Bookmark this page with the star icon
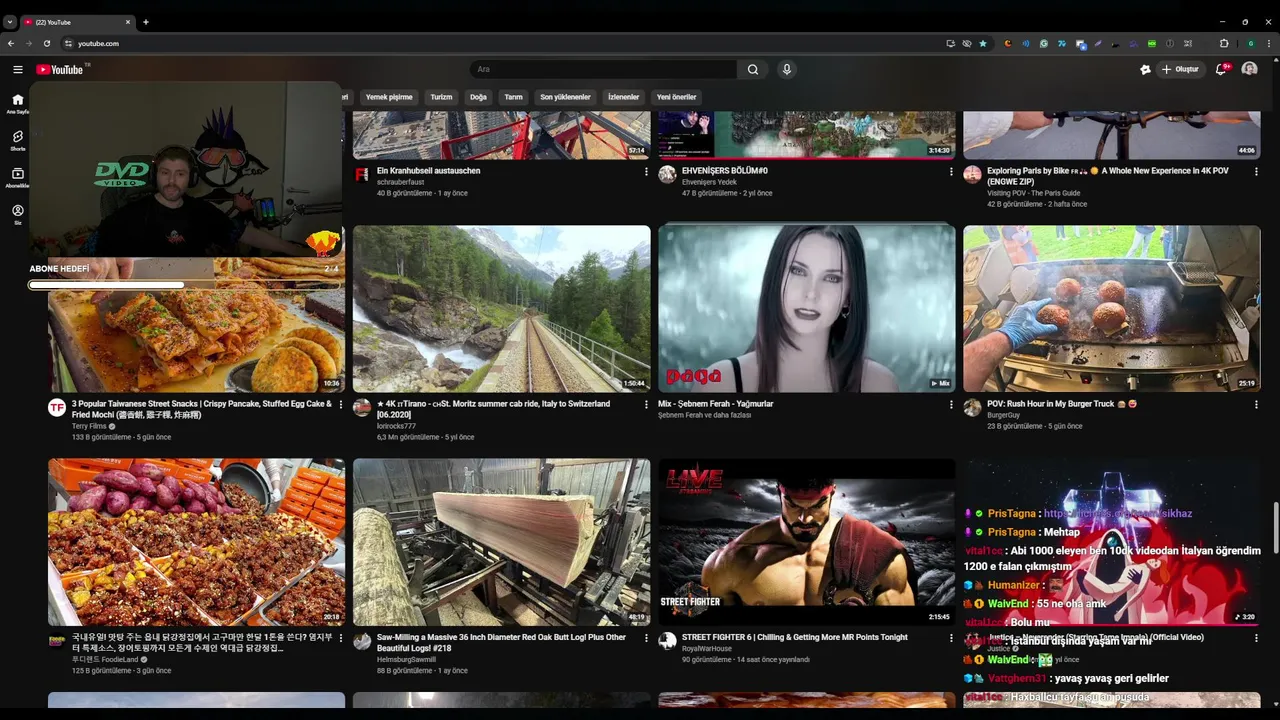Screen dimensions: 1280x720 click(x=983, y=43)
